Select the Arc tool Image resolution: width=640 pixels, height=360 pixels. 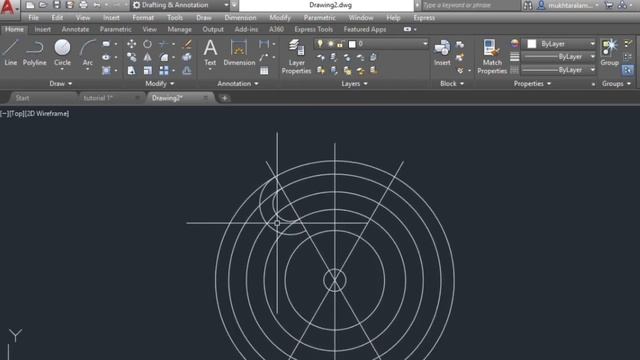coord(87,52)
